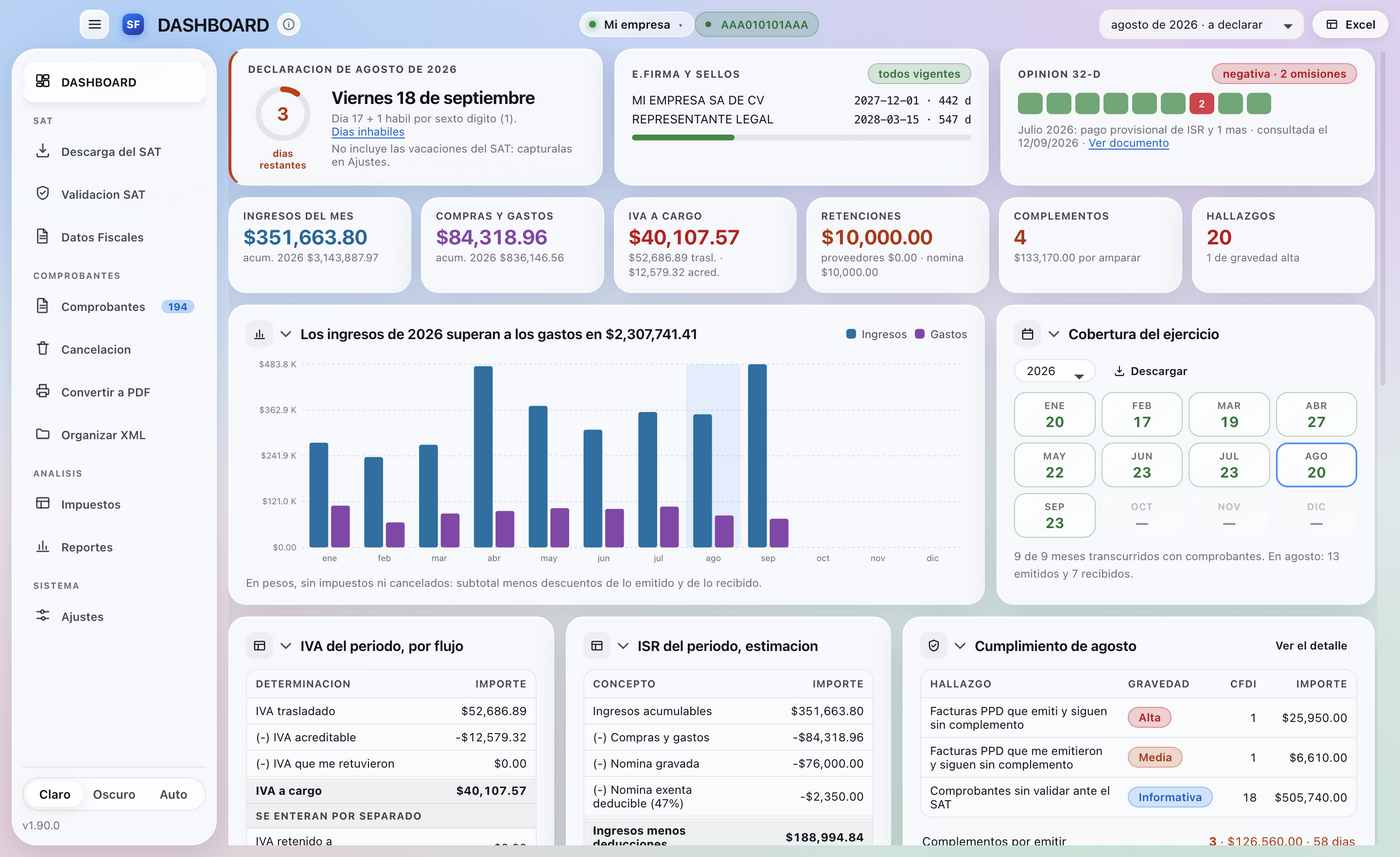This screenshot has height=857, width=1400.
Task: Open Descarga del SAT in sidebar
Action: coord(114,152)
